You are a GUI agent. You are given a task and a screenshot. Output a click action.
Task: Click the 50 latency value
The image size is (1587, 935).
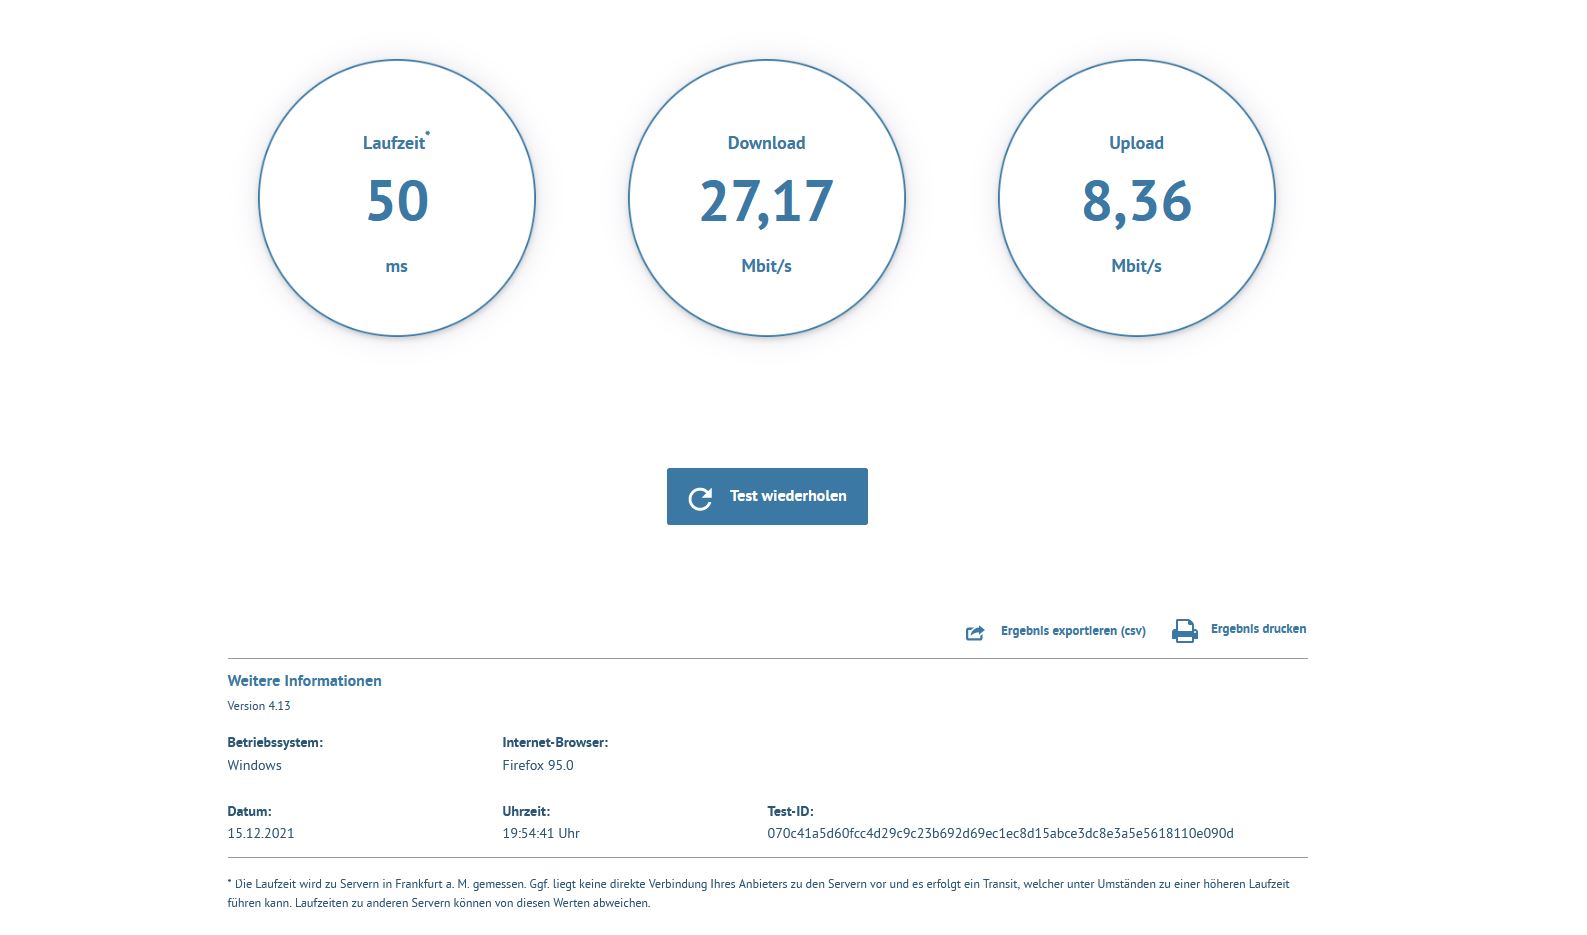click(x=397, y=201)
